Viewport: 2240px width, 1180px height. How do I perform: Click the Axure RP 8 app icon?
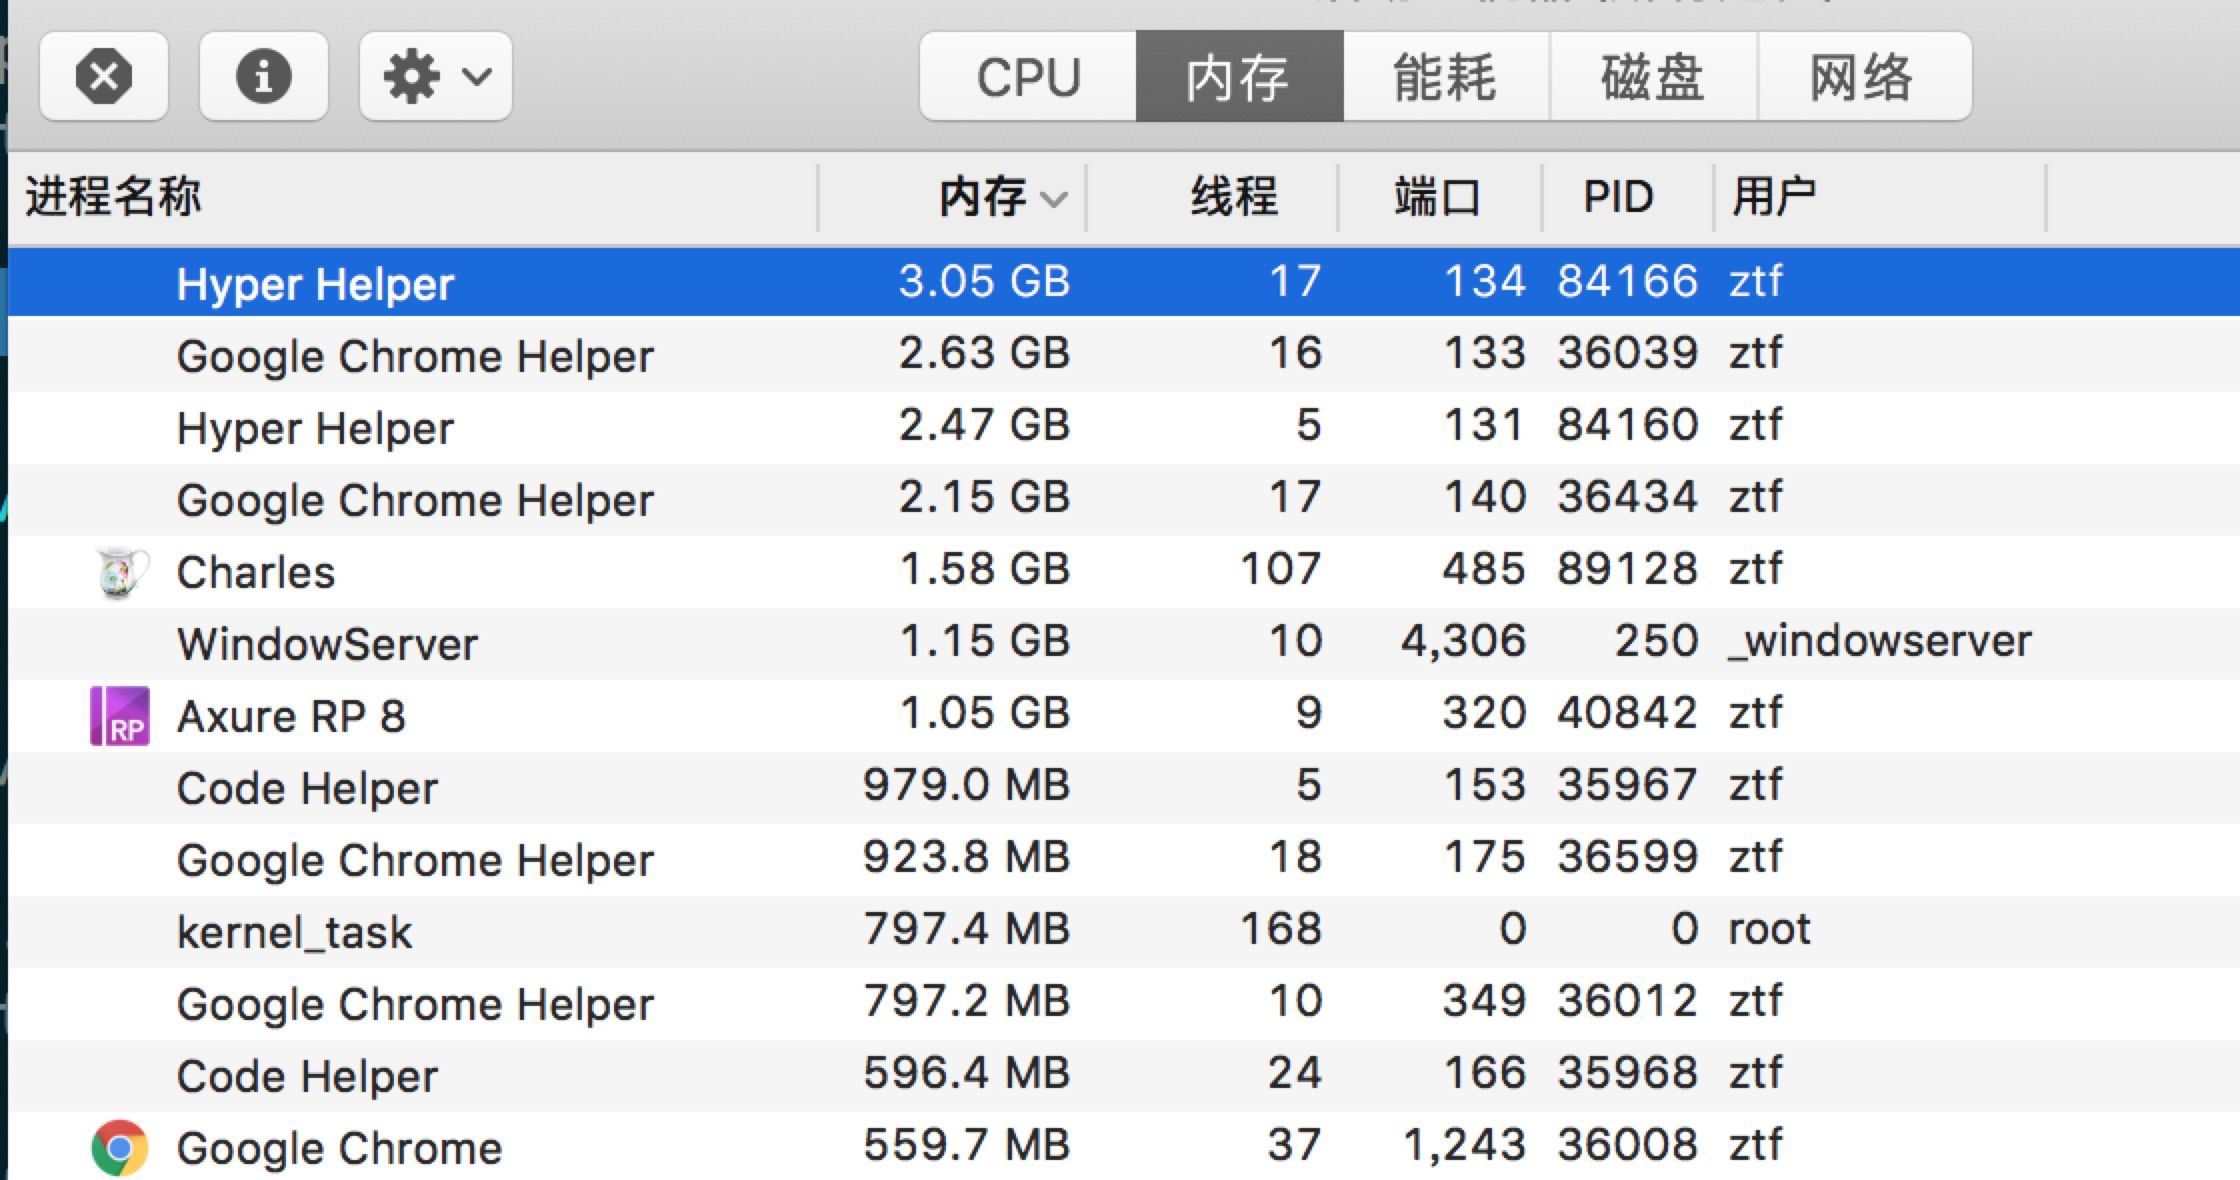click(119, 714)
